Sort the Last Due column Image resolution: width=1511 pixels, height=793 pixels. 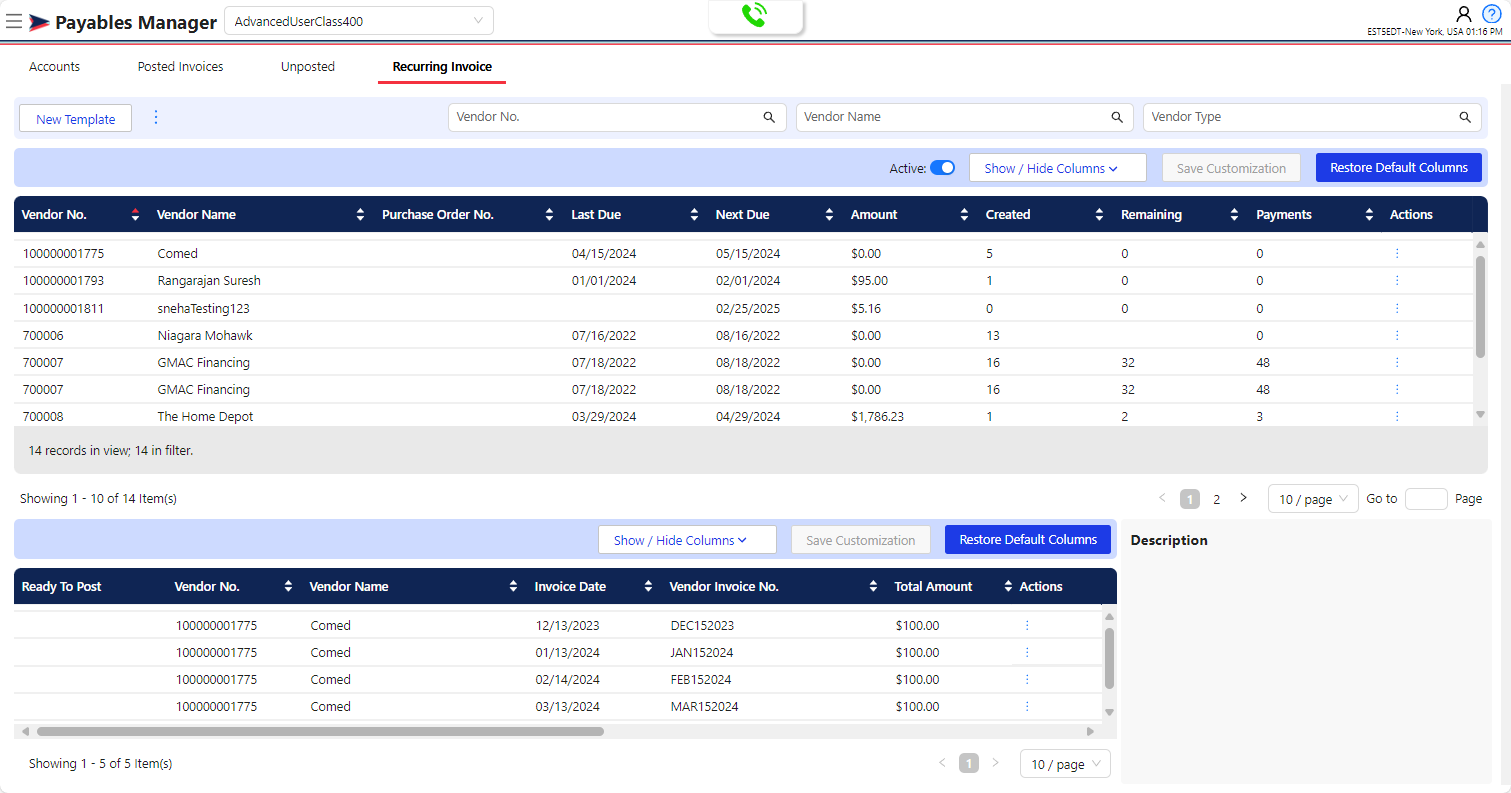tap(694, 214)
